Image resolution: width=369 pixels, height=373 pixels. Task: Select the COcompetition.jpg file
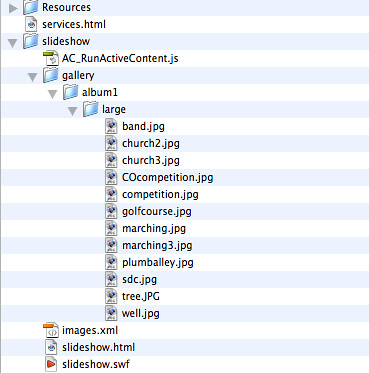167,177
